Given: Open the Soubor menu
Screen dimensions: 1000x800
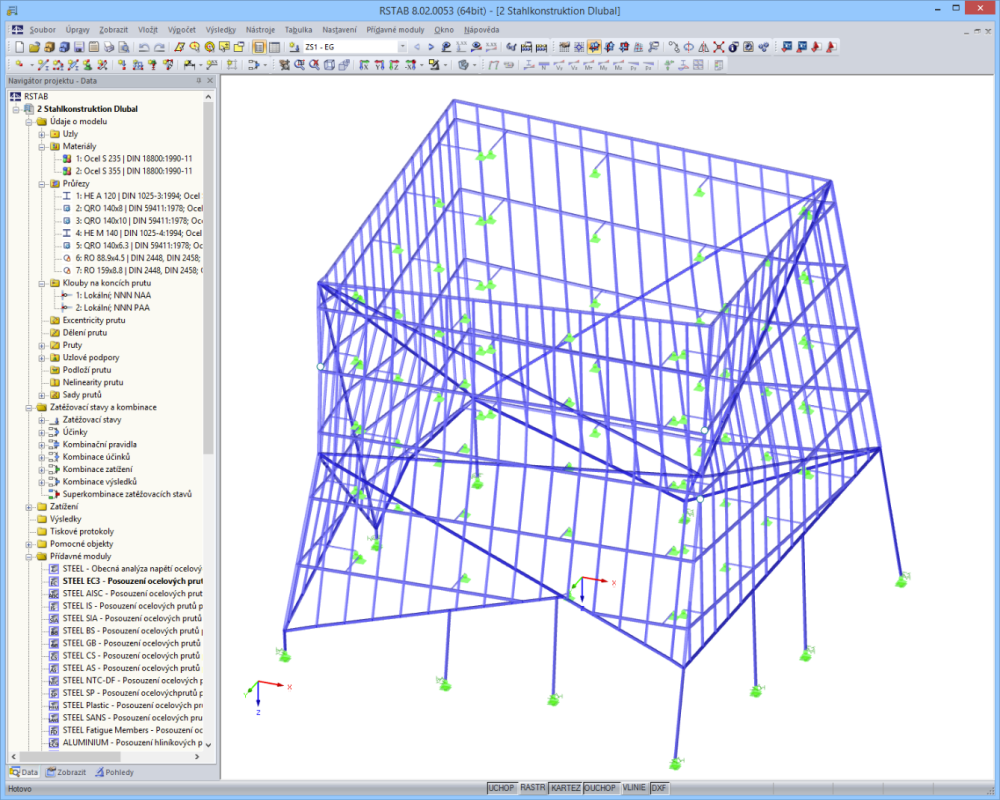Looking at the screenshot, I should (x=42, y=29).
